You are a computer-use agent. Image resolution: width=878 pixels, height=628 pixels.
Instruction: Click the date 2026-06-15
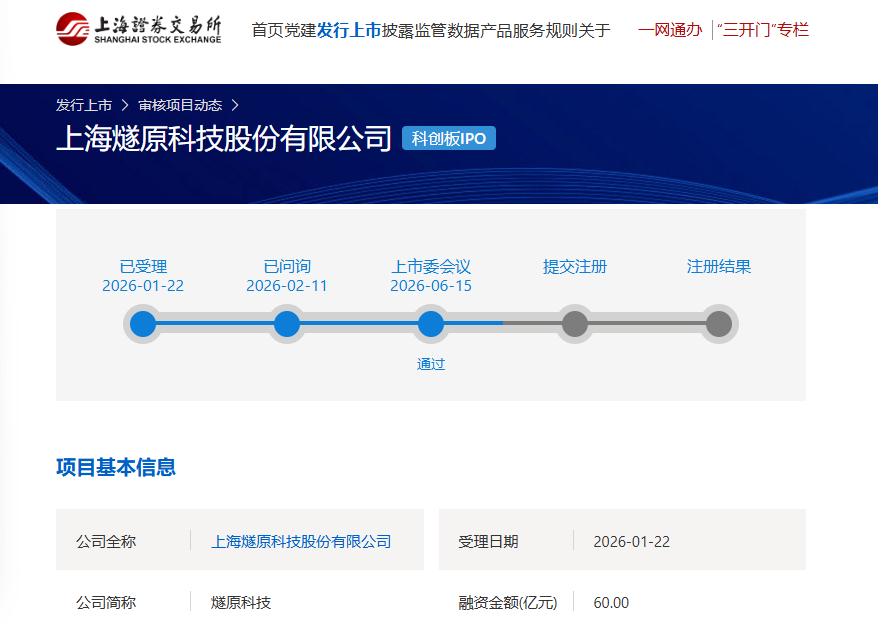click(431, 286)
